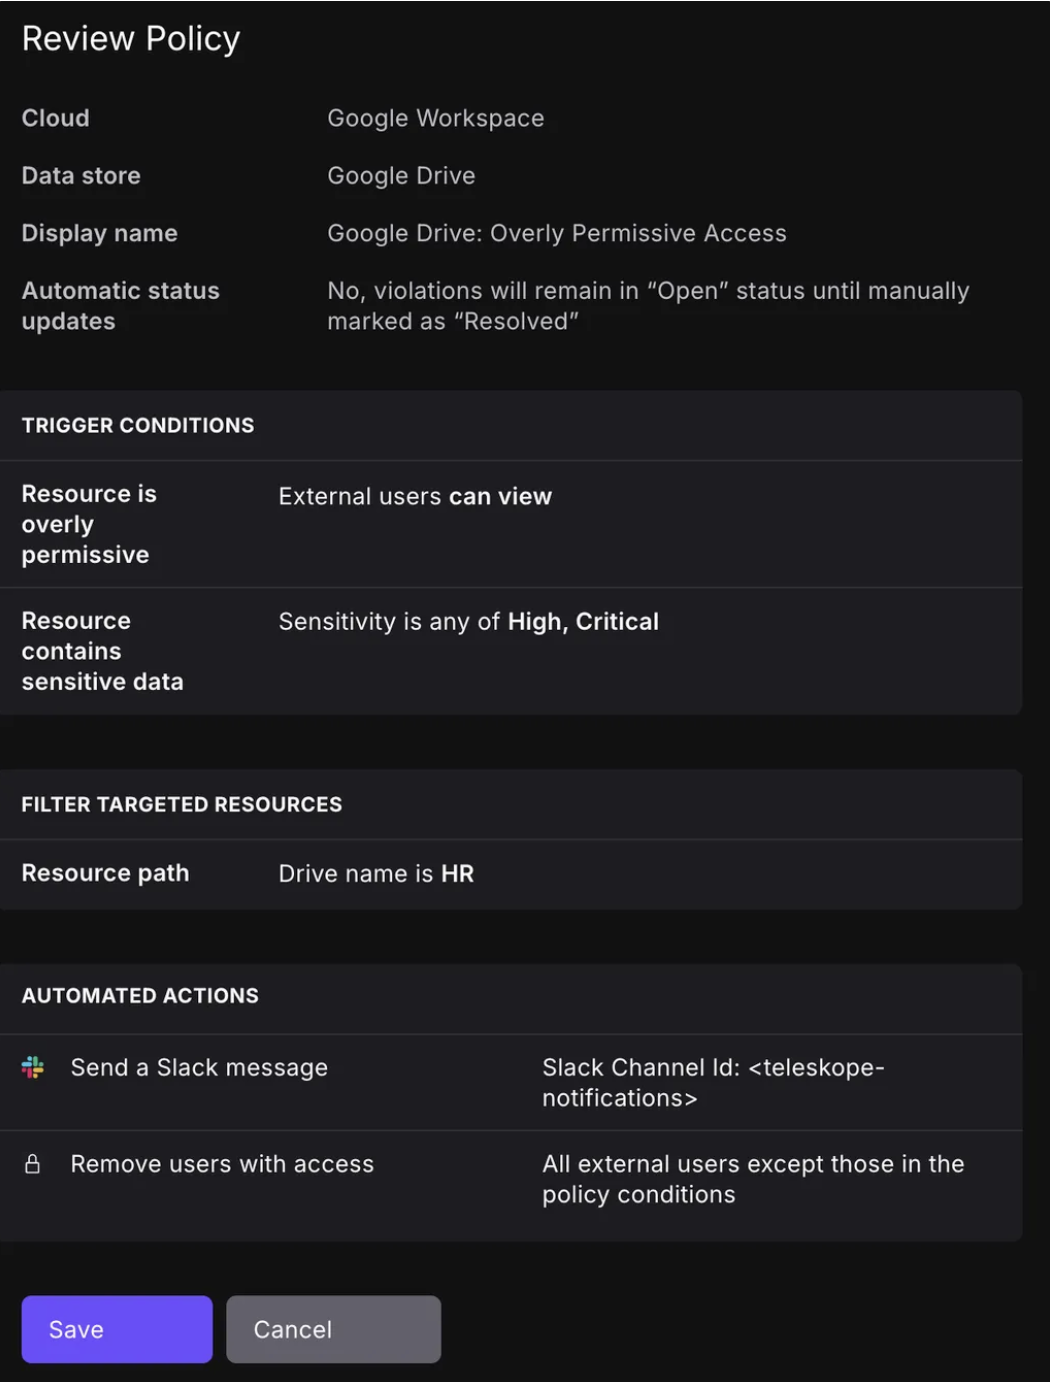The width and height of the screenshot is (1050, 1382).
Task: Click the Review Policy heading
Action: pos(131,39)
